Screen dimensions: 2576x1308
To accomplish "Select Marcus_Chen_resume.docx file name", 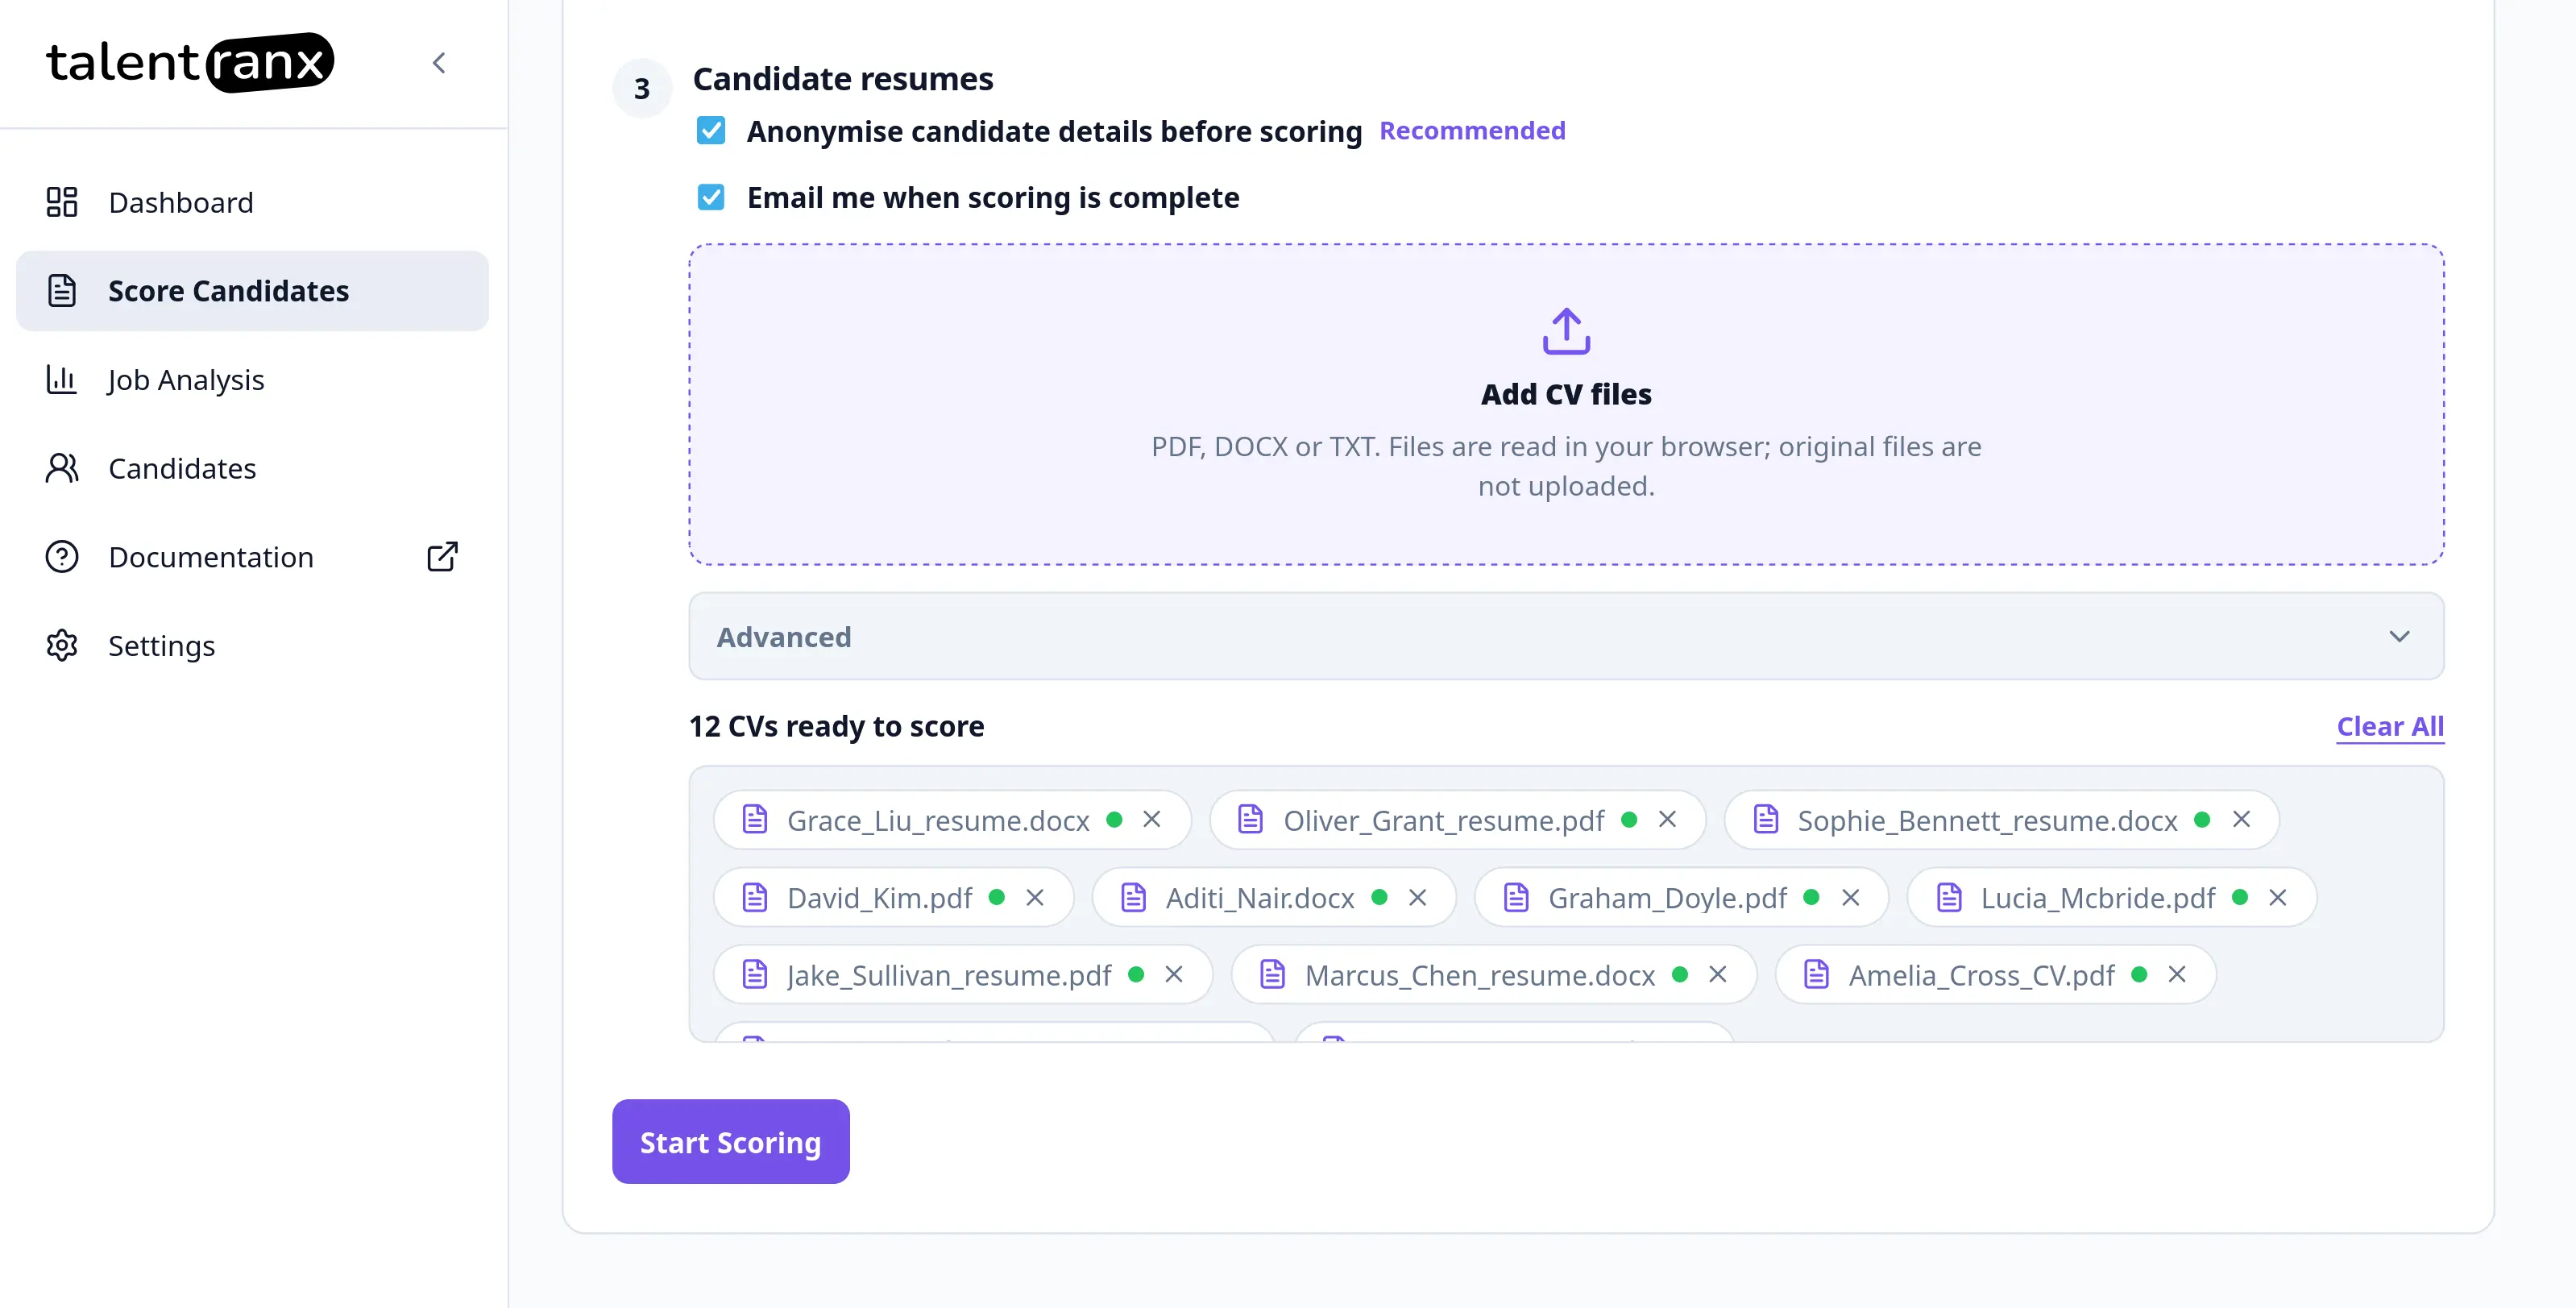I will pos(1480,976).
